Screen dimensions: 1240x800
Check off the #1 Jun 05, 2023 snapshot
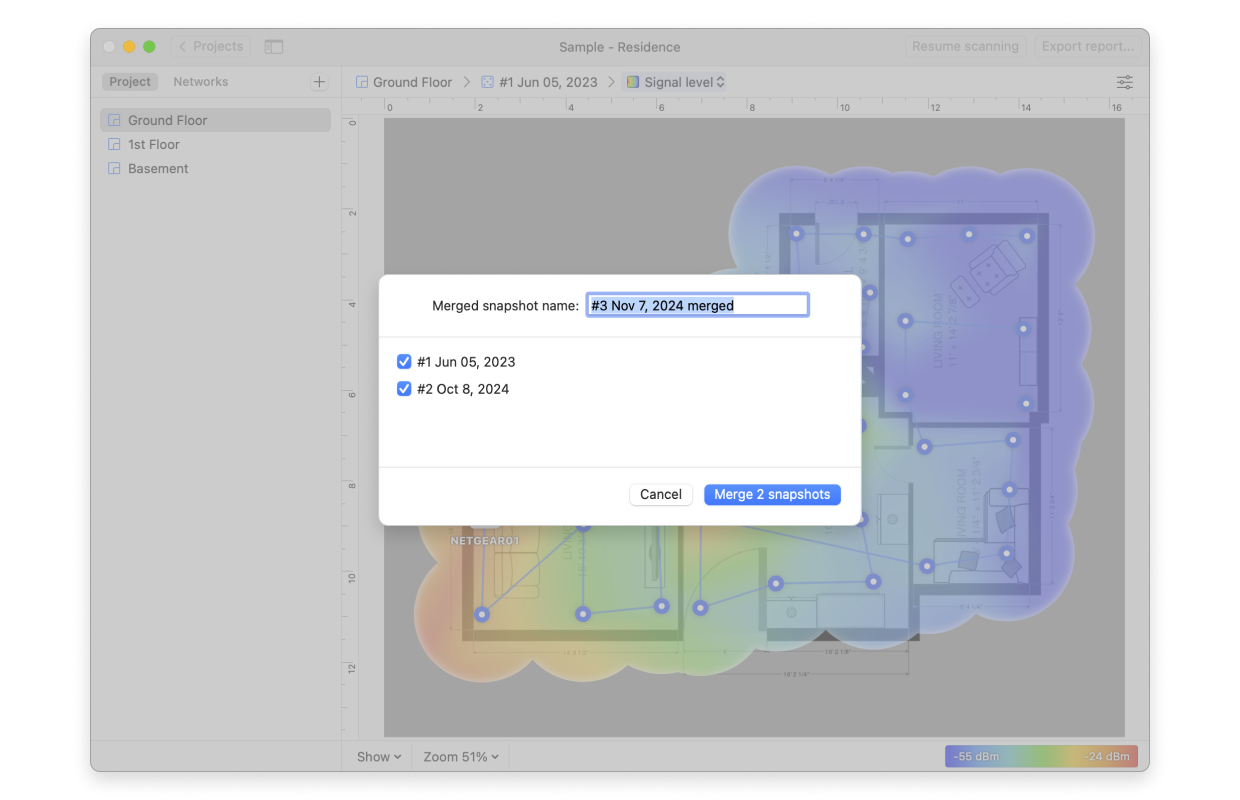404,362
